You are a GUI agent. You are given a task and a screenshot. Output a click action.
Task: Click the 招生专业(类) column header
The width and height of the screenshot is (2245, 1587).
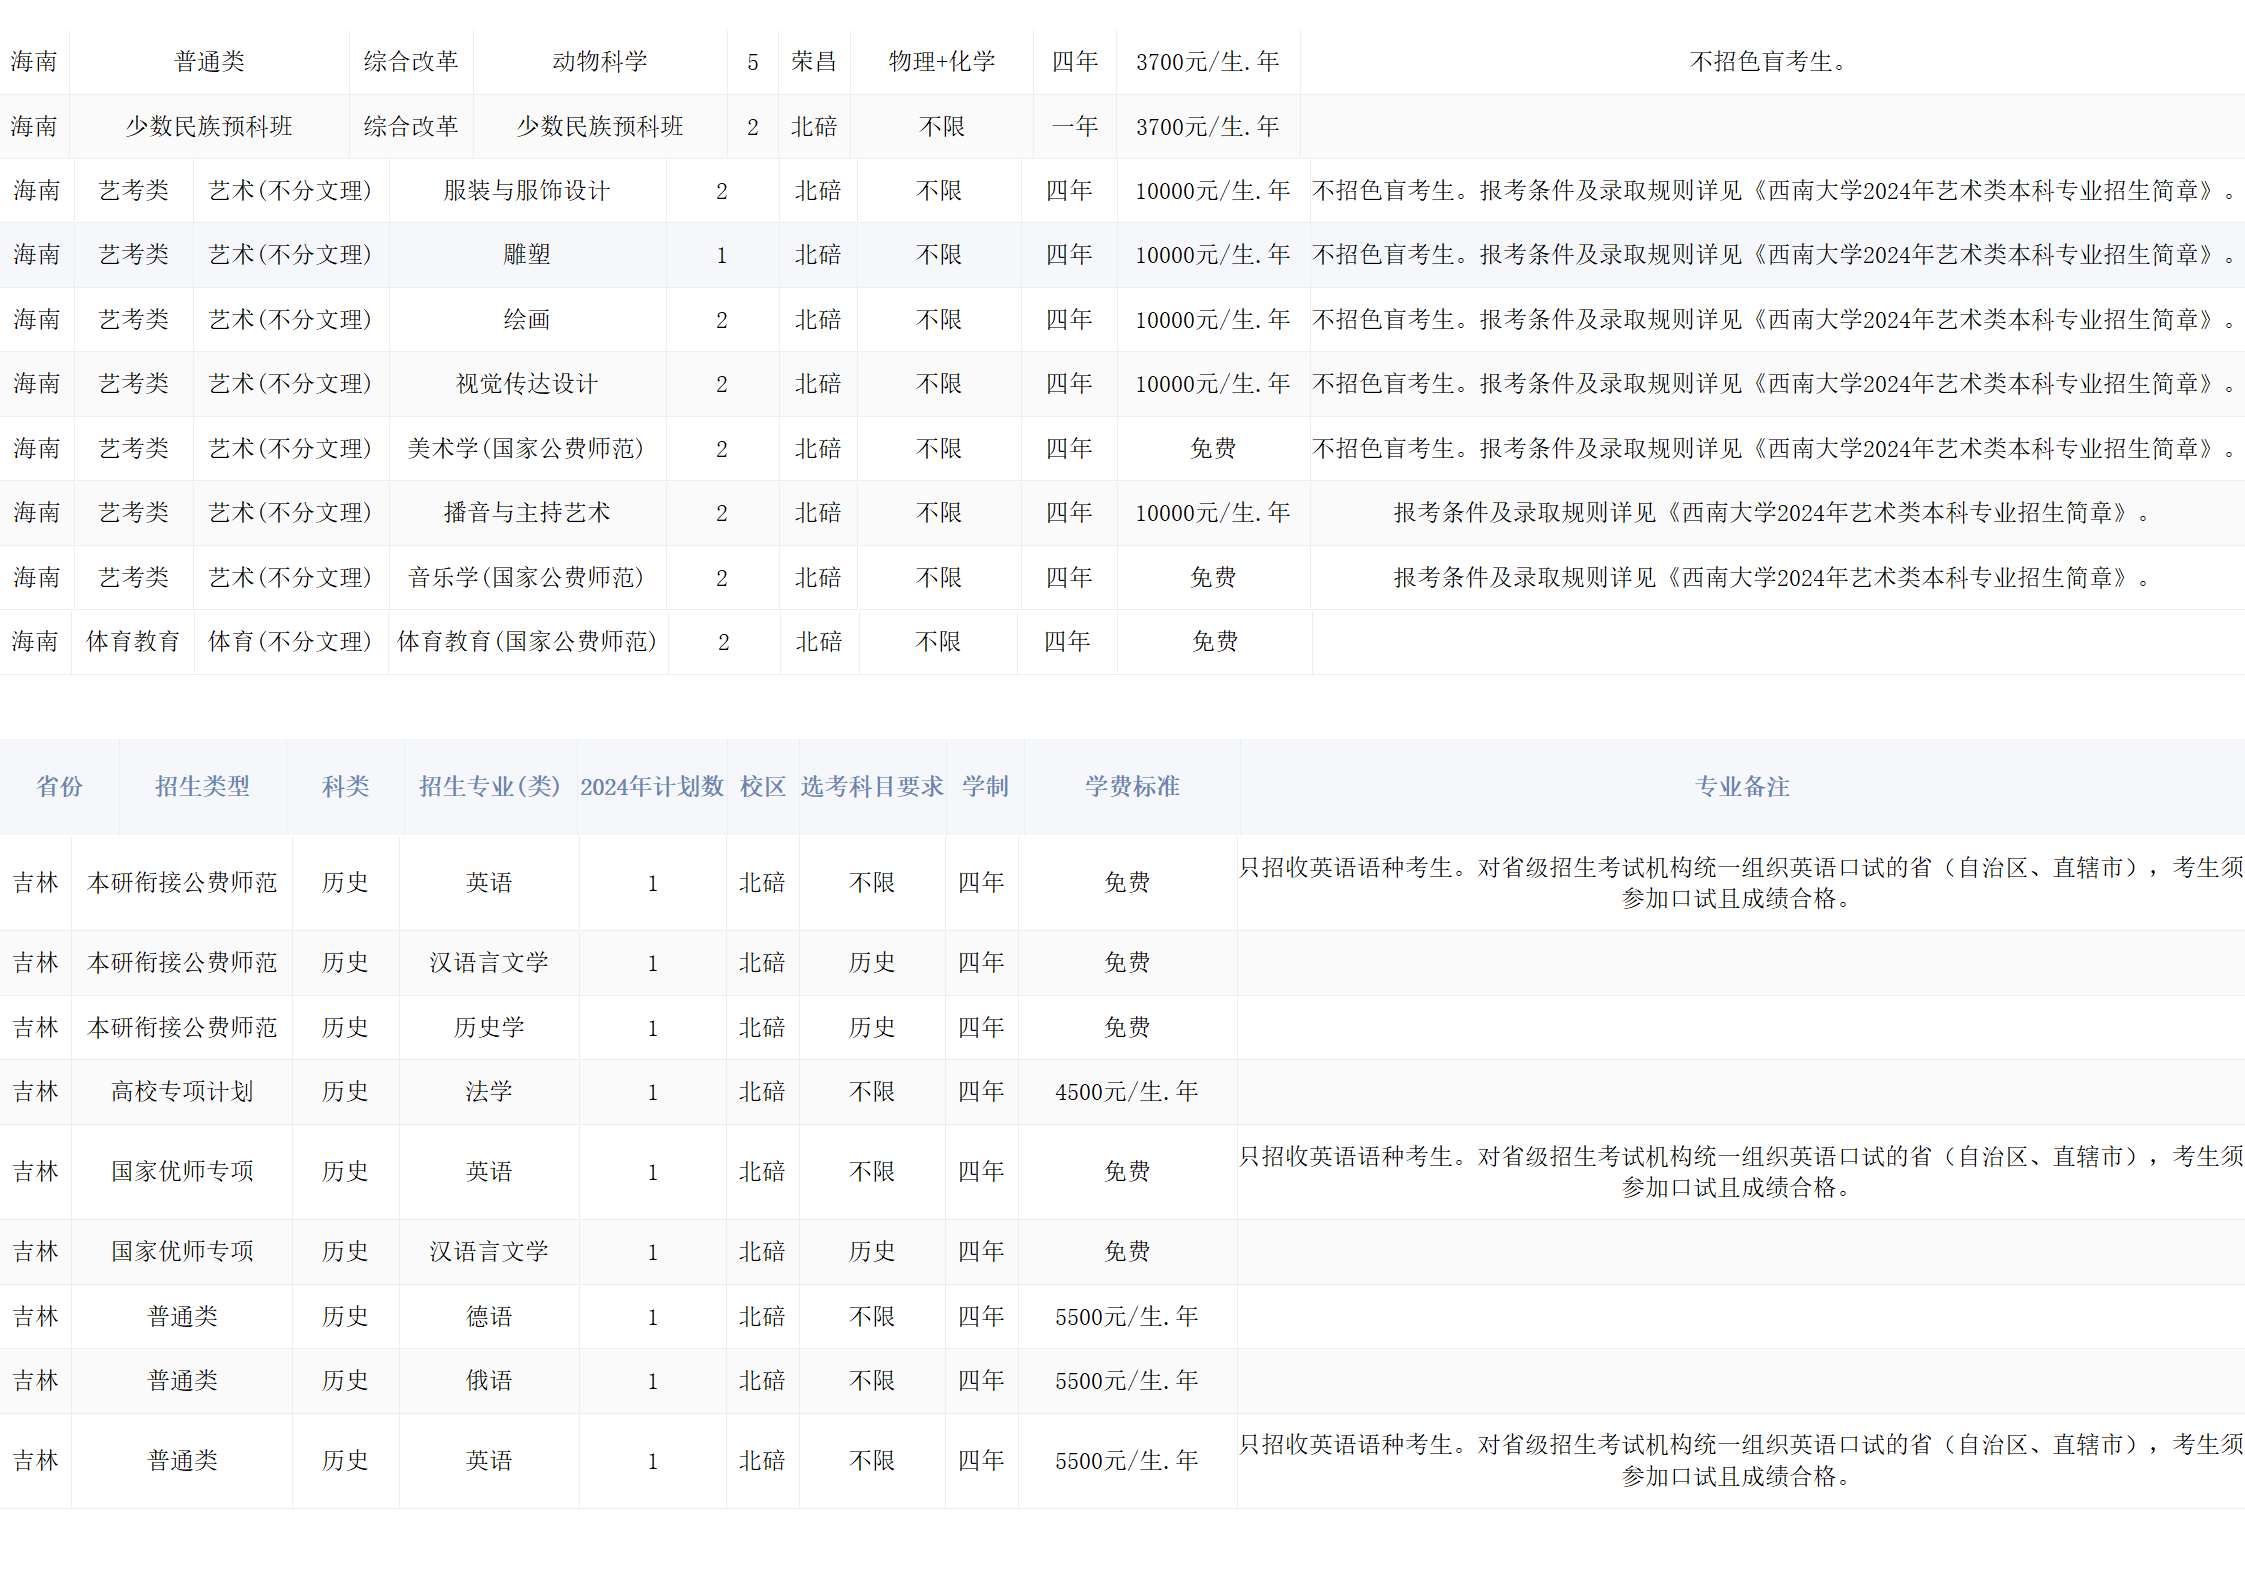coord(489,787)
